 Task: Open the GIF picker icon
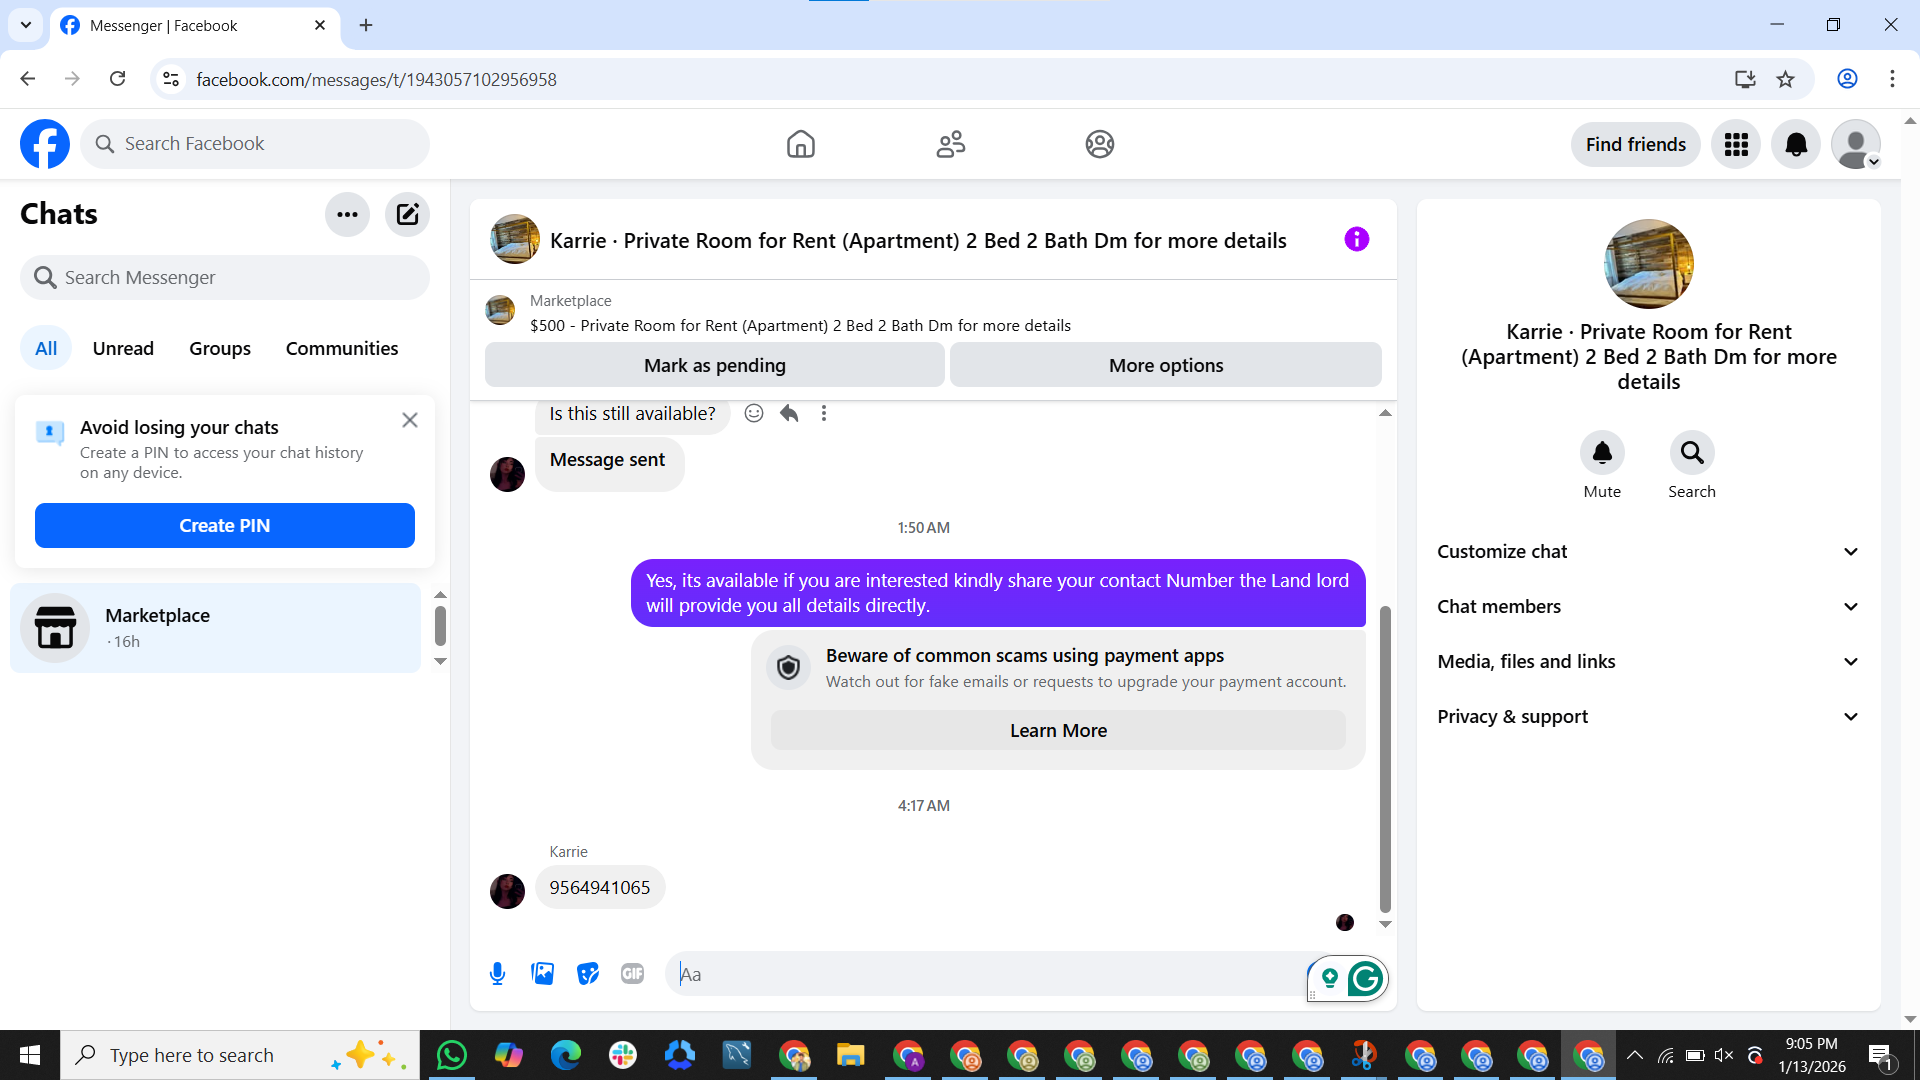[x=632, y=974]
